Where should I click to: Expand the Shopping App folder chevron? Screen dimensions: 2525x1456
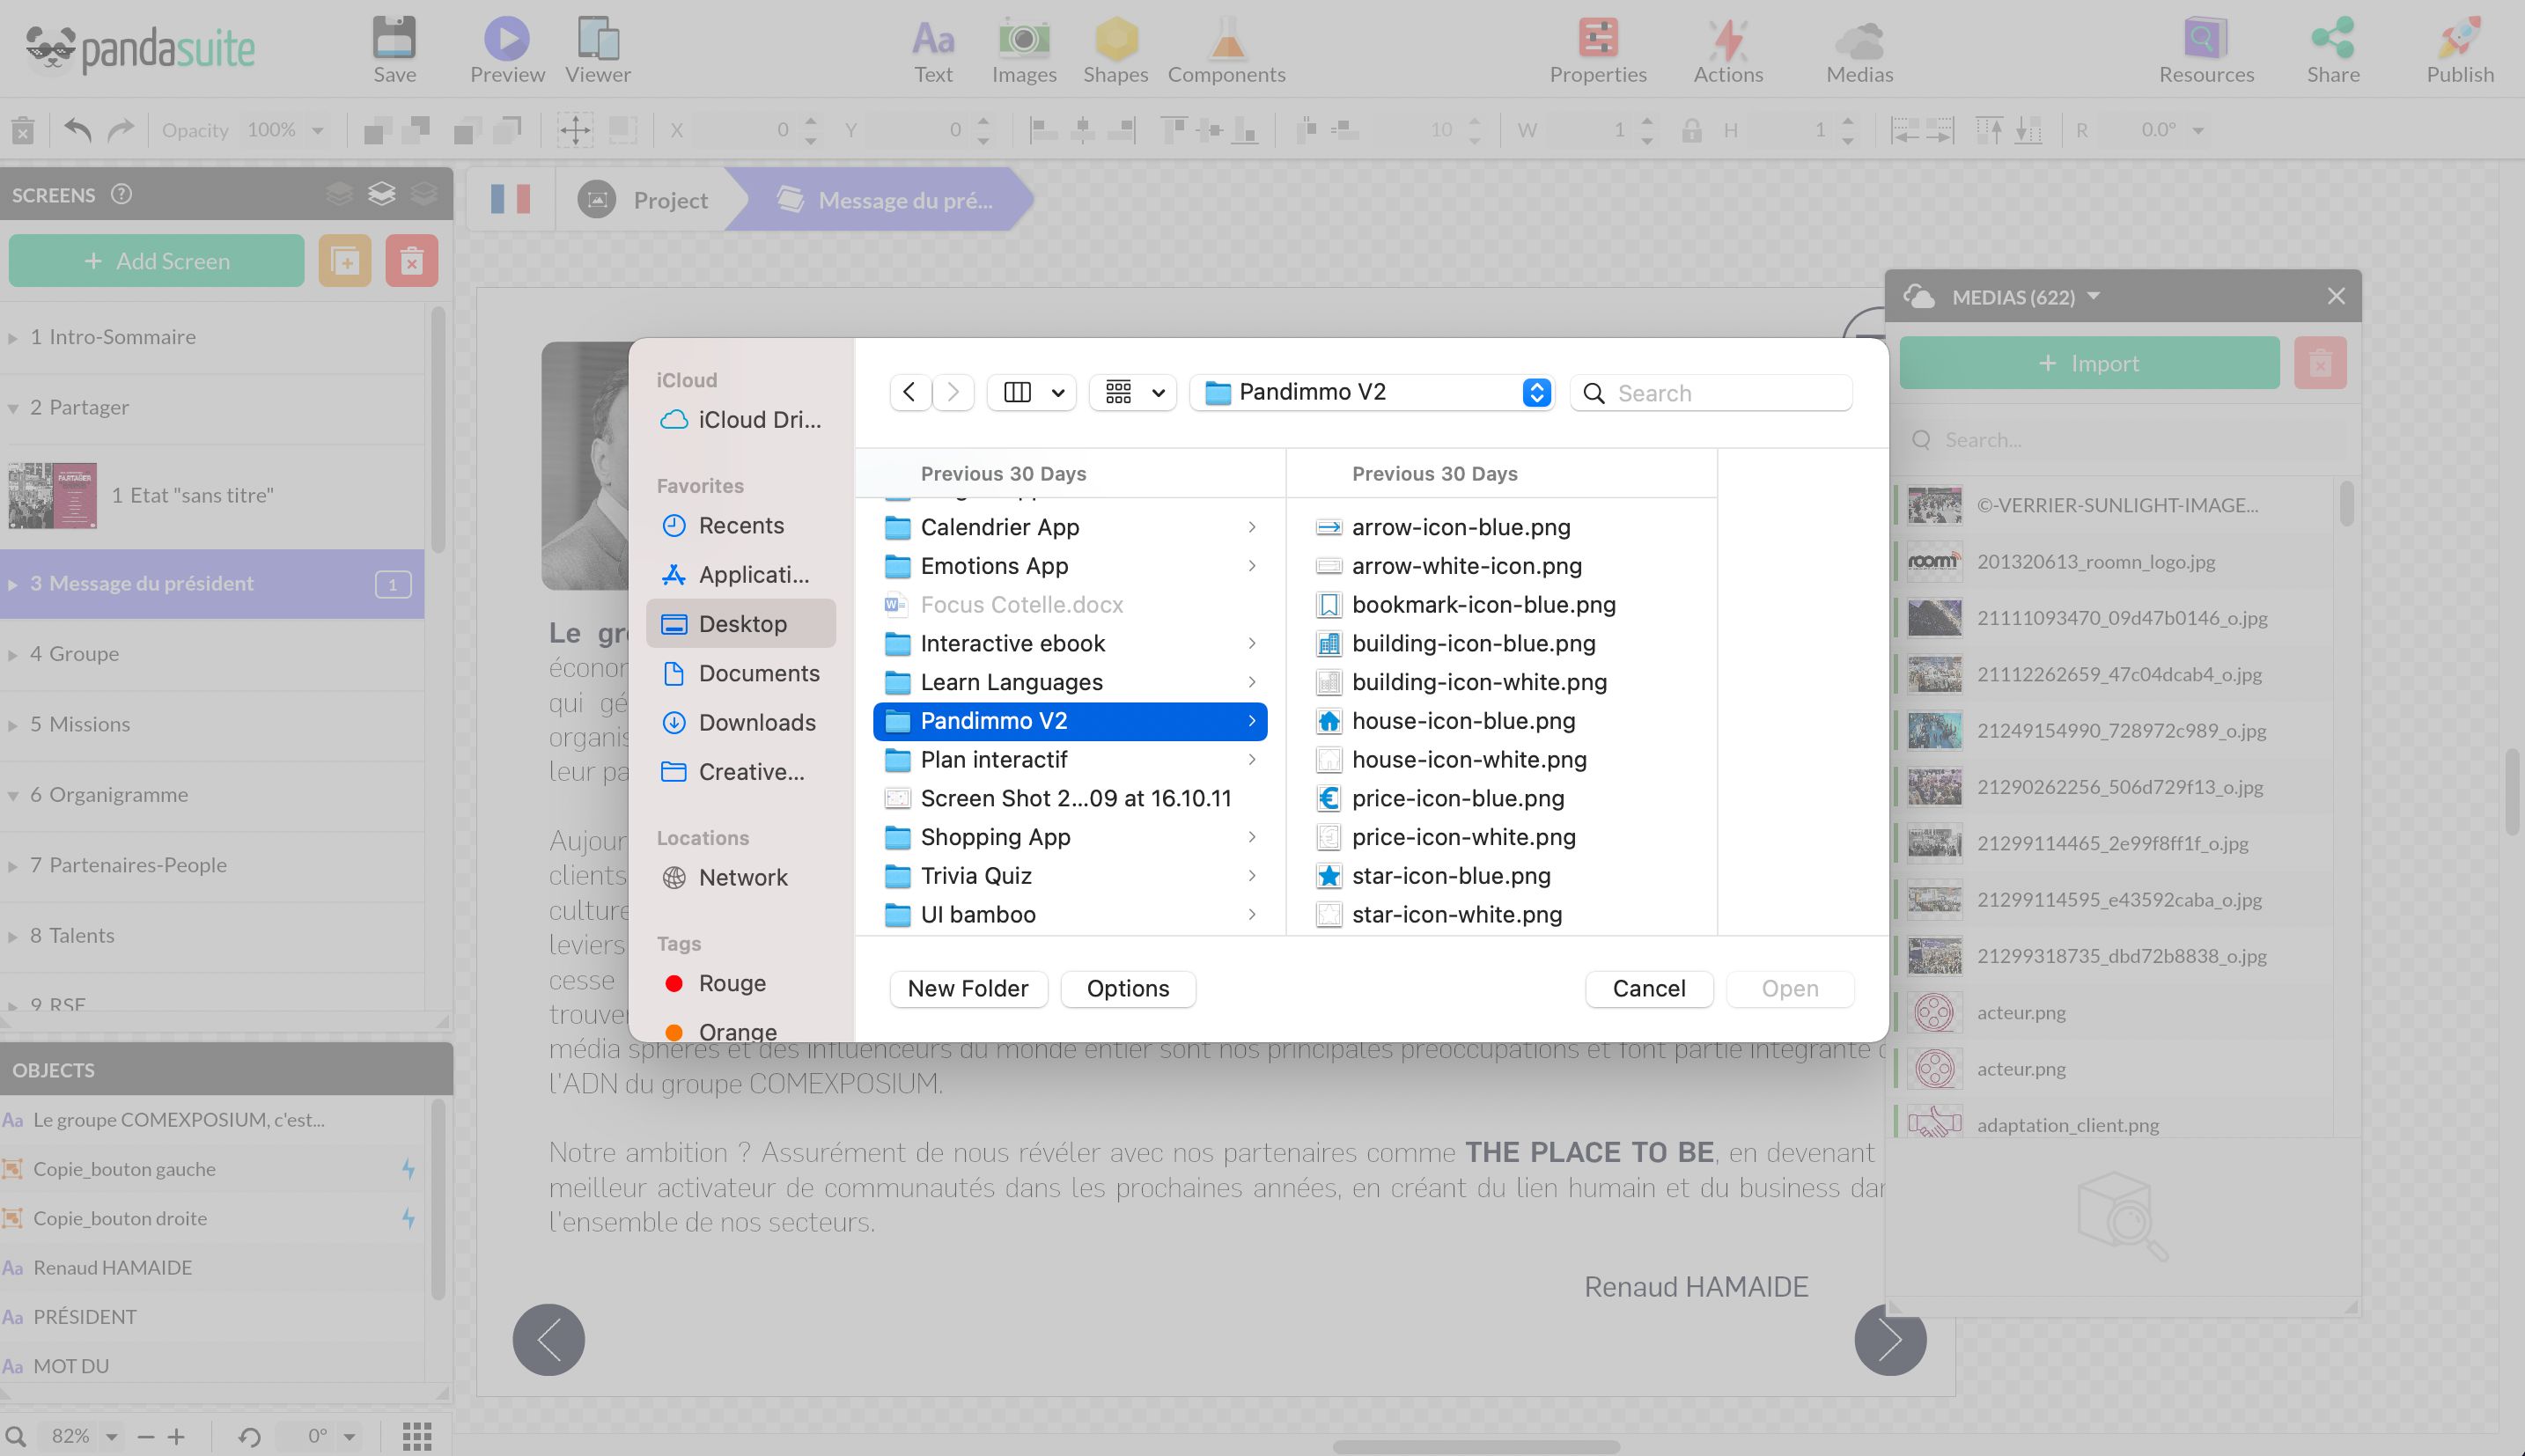tap(1253, 837)
